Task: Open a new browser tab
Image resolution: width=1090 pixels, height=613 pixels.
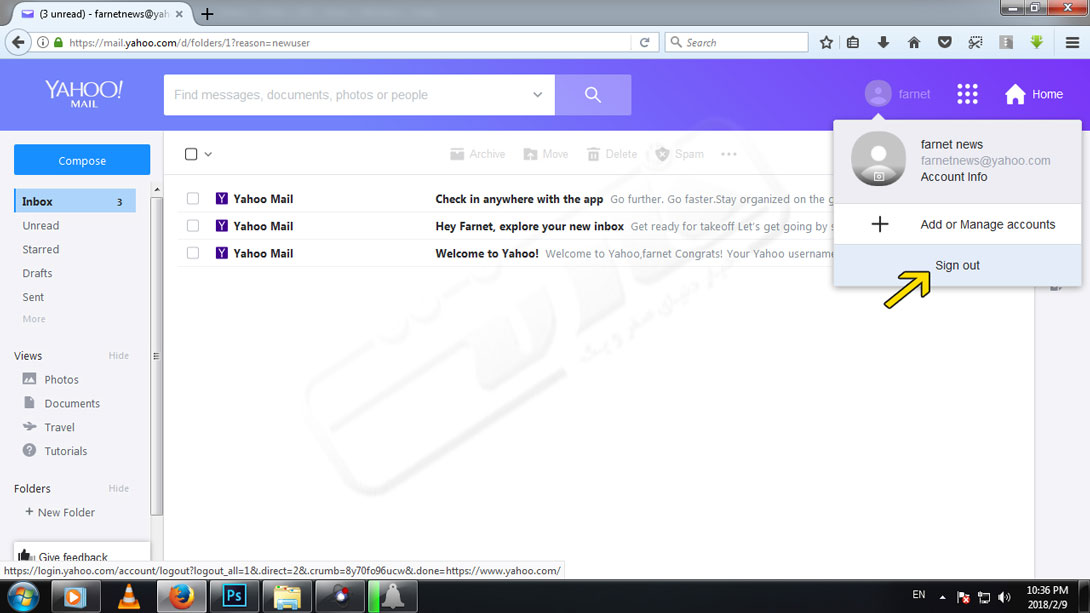Action: point(207,14)
